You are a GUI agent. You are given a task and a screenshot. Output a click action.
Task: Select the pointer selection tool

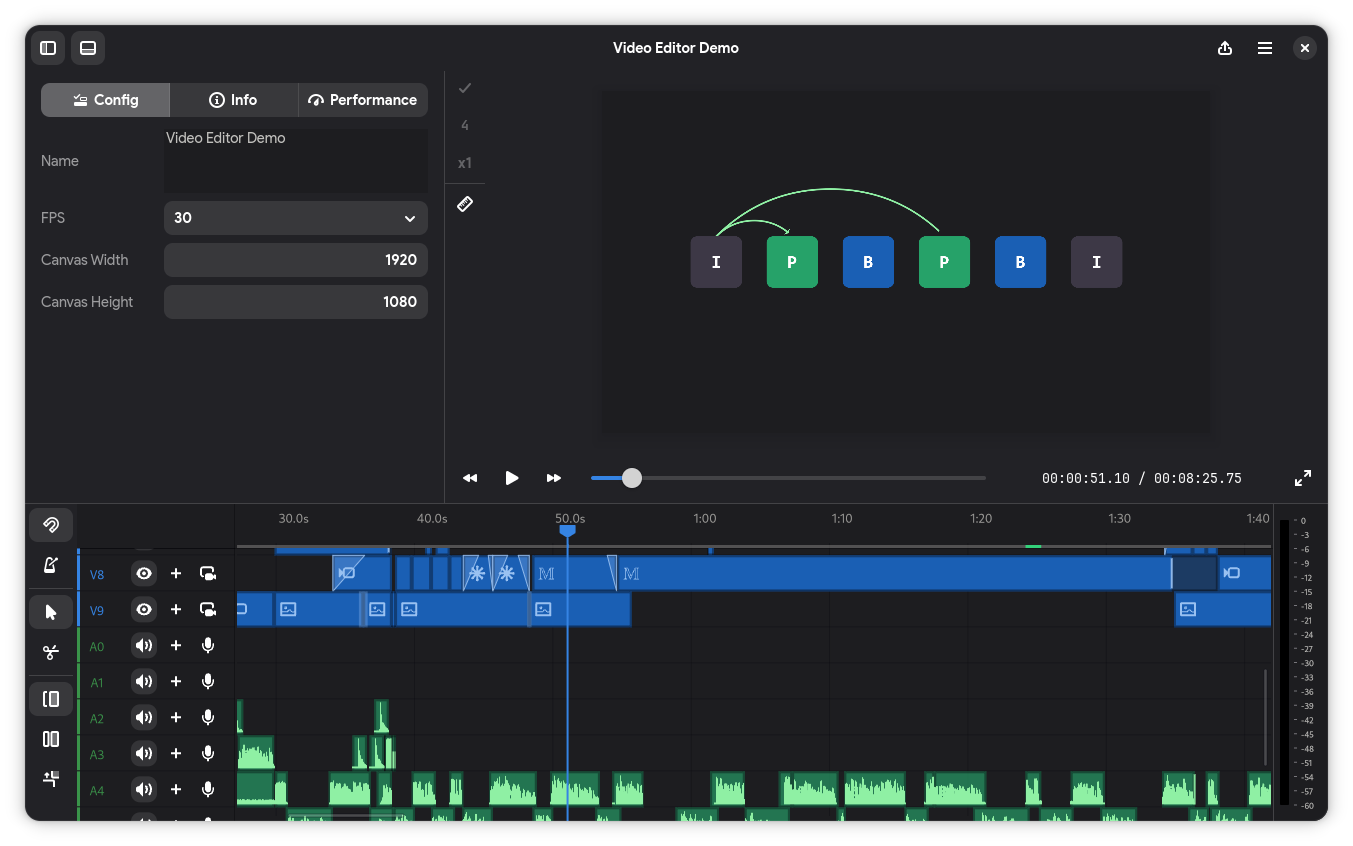click(x=51, y=612)
